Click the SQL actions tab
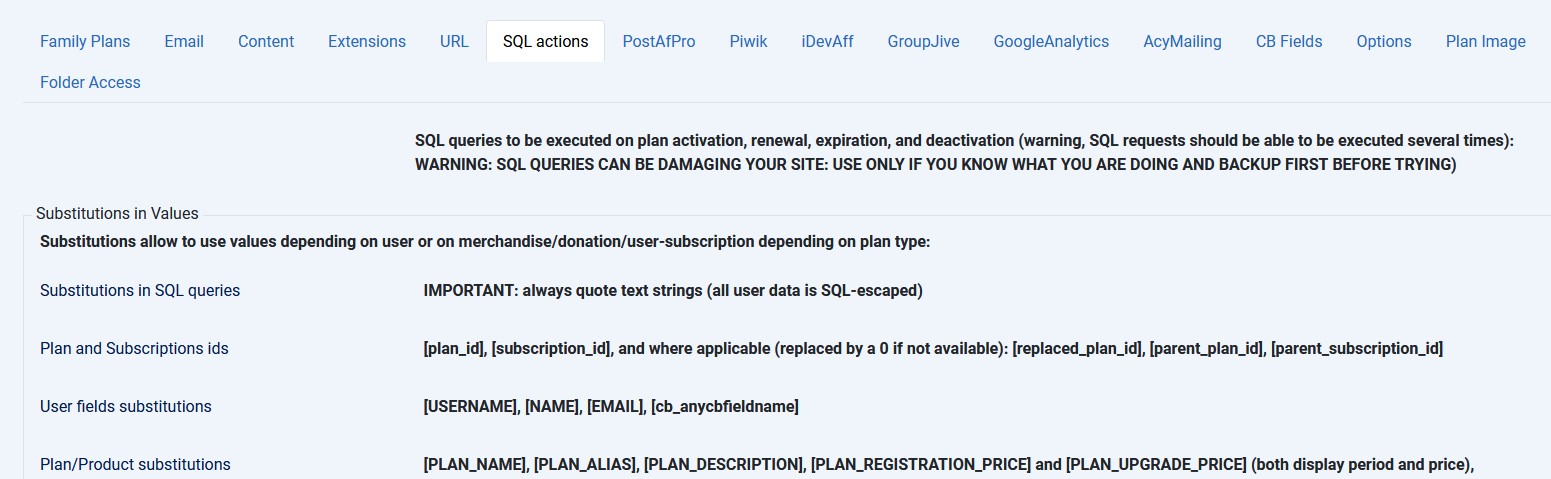The image size is (1551, 479). [546, 41]
